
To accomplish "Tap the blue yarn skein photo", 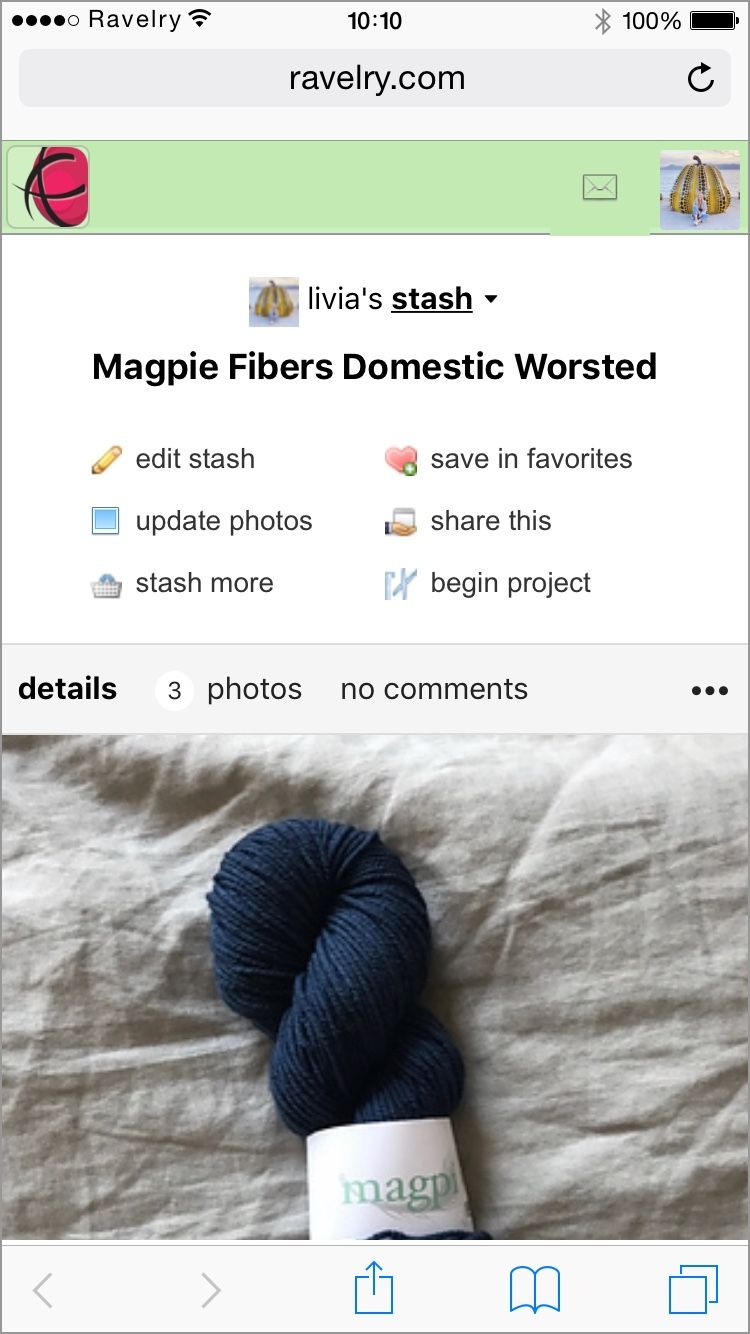I will tap(375, 988).
